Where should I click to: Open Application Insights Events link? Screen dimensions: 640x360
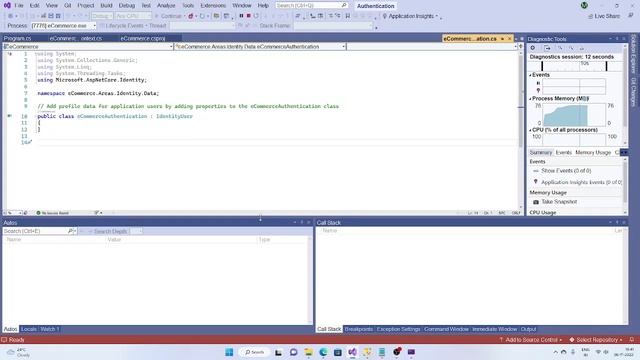point(581,182)
